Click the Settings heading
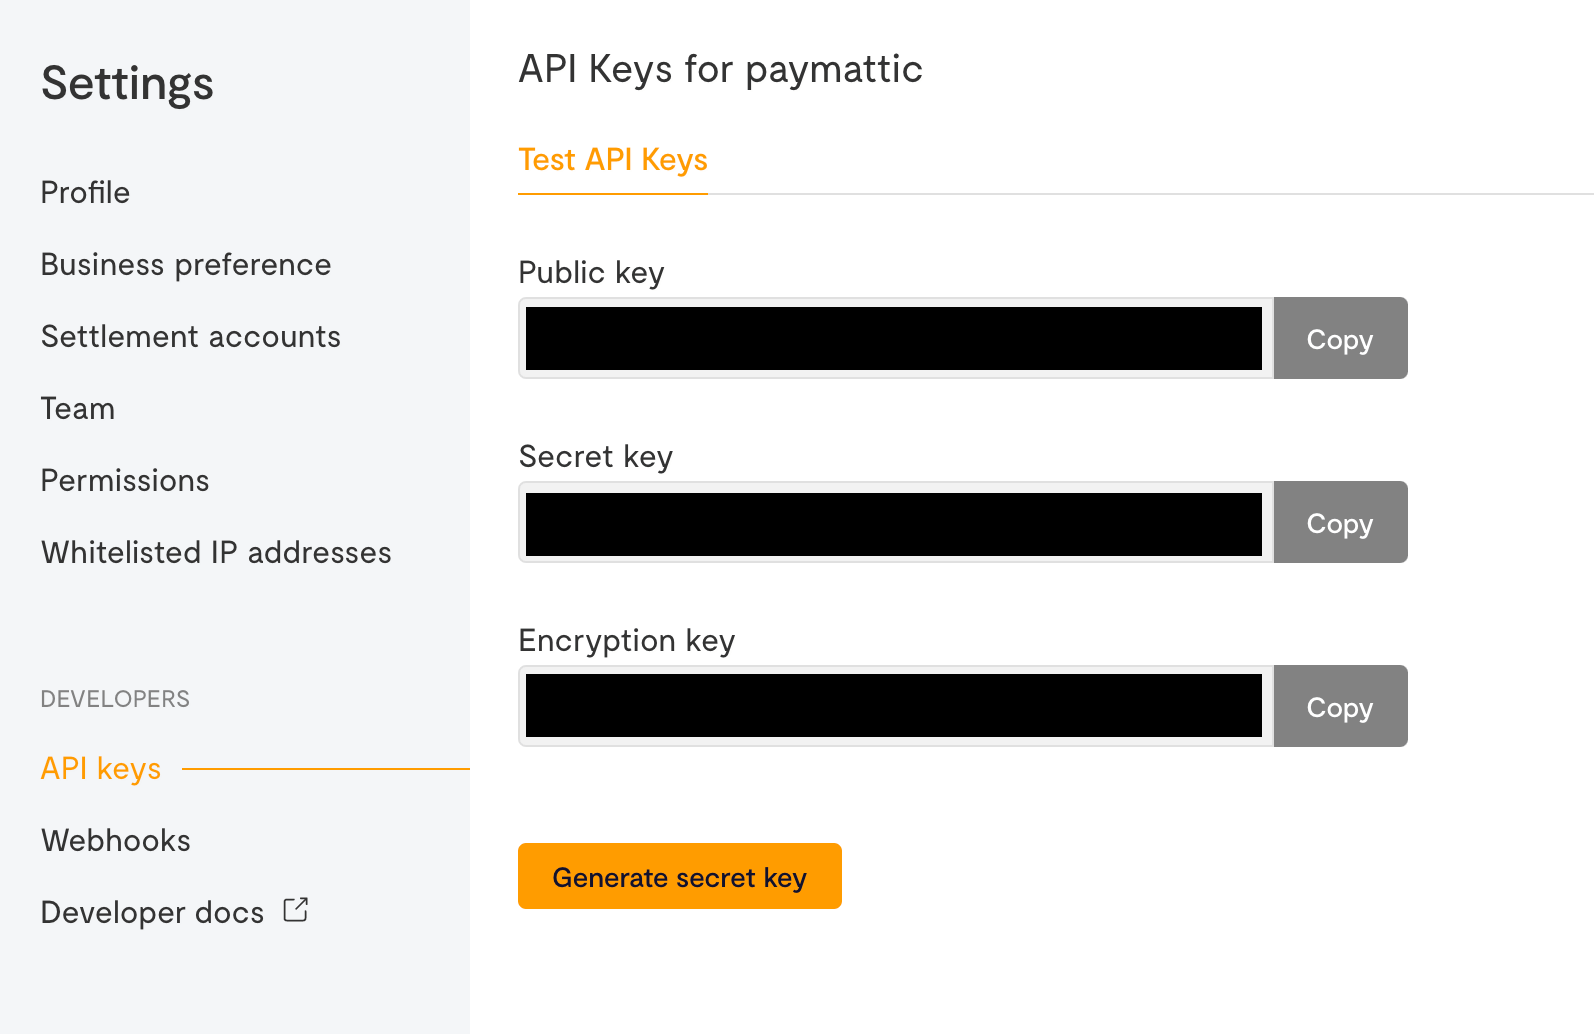1594x1034 pixels. [x=127, y=83]
